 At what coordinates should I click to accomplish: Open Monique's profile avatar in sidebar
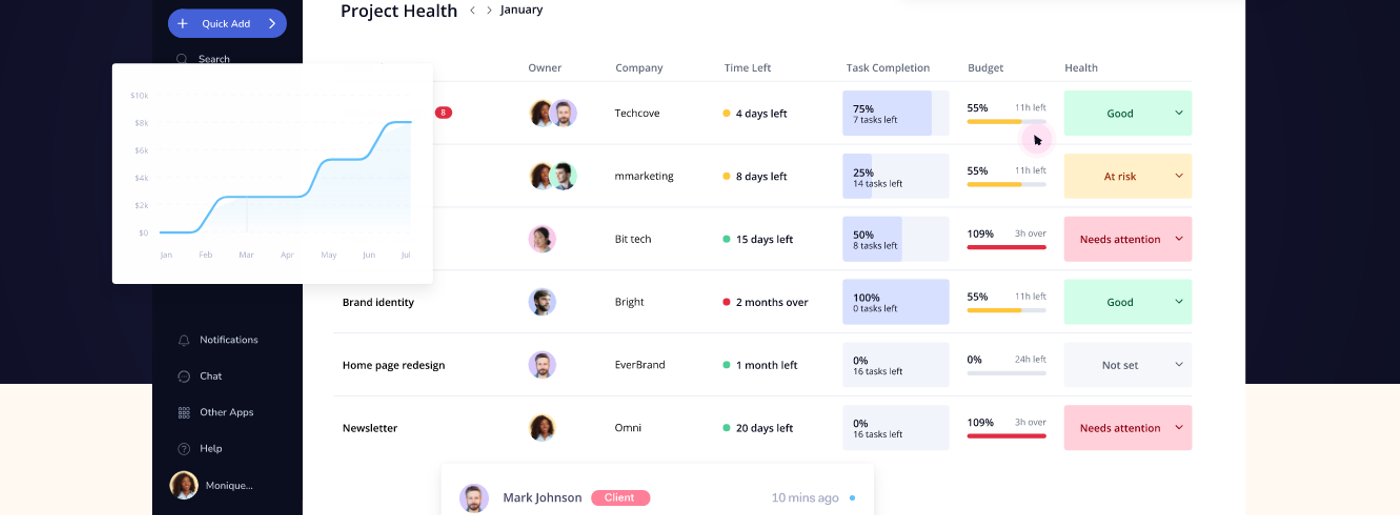tap(184, 485)
